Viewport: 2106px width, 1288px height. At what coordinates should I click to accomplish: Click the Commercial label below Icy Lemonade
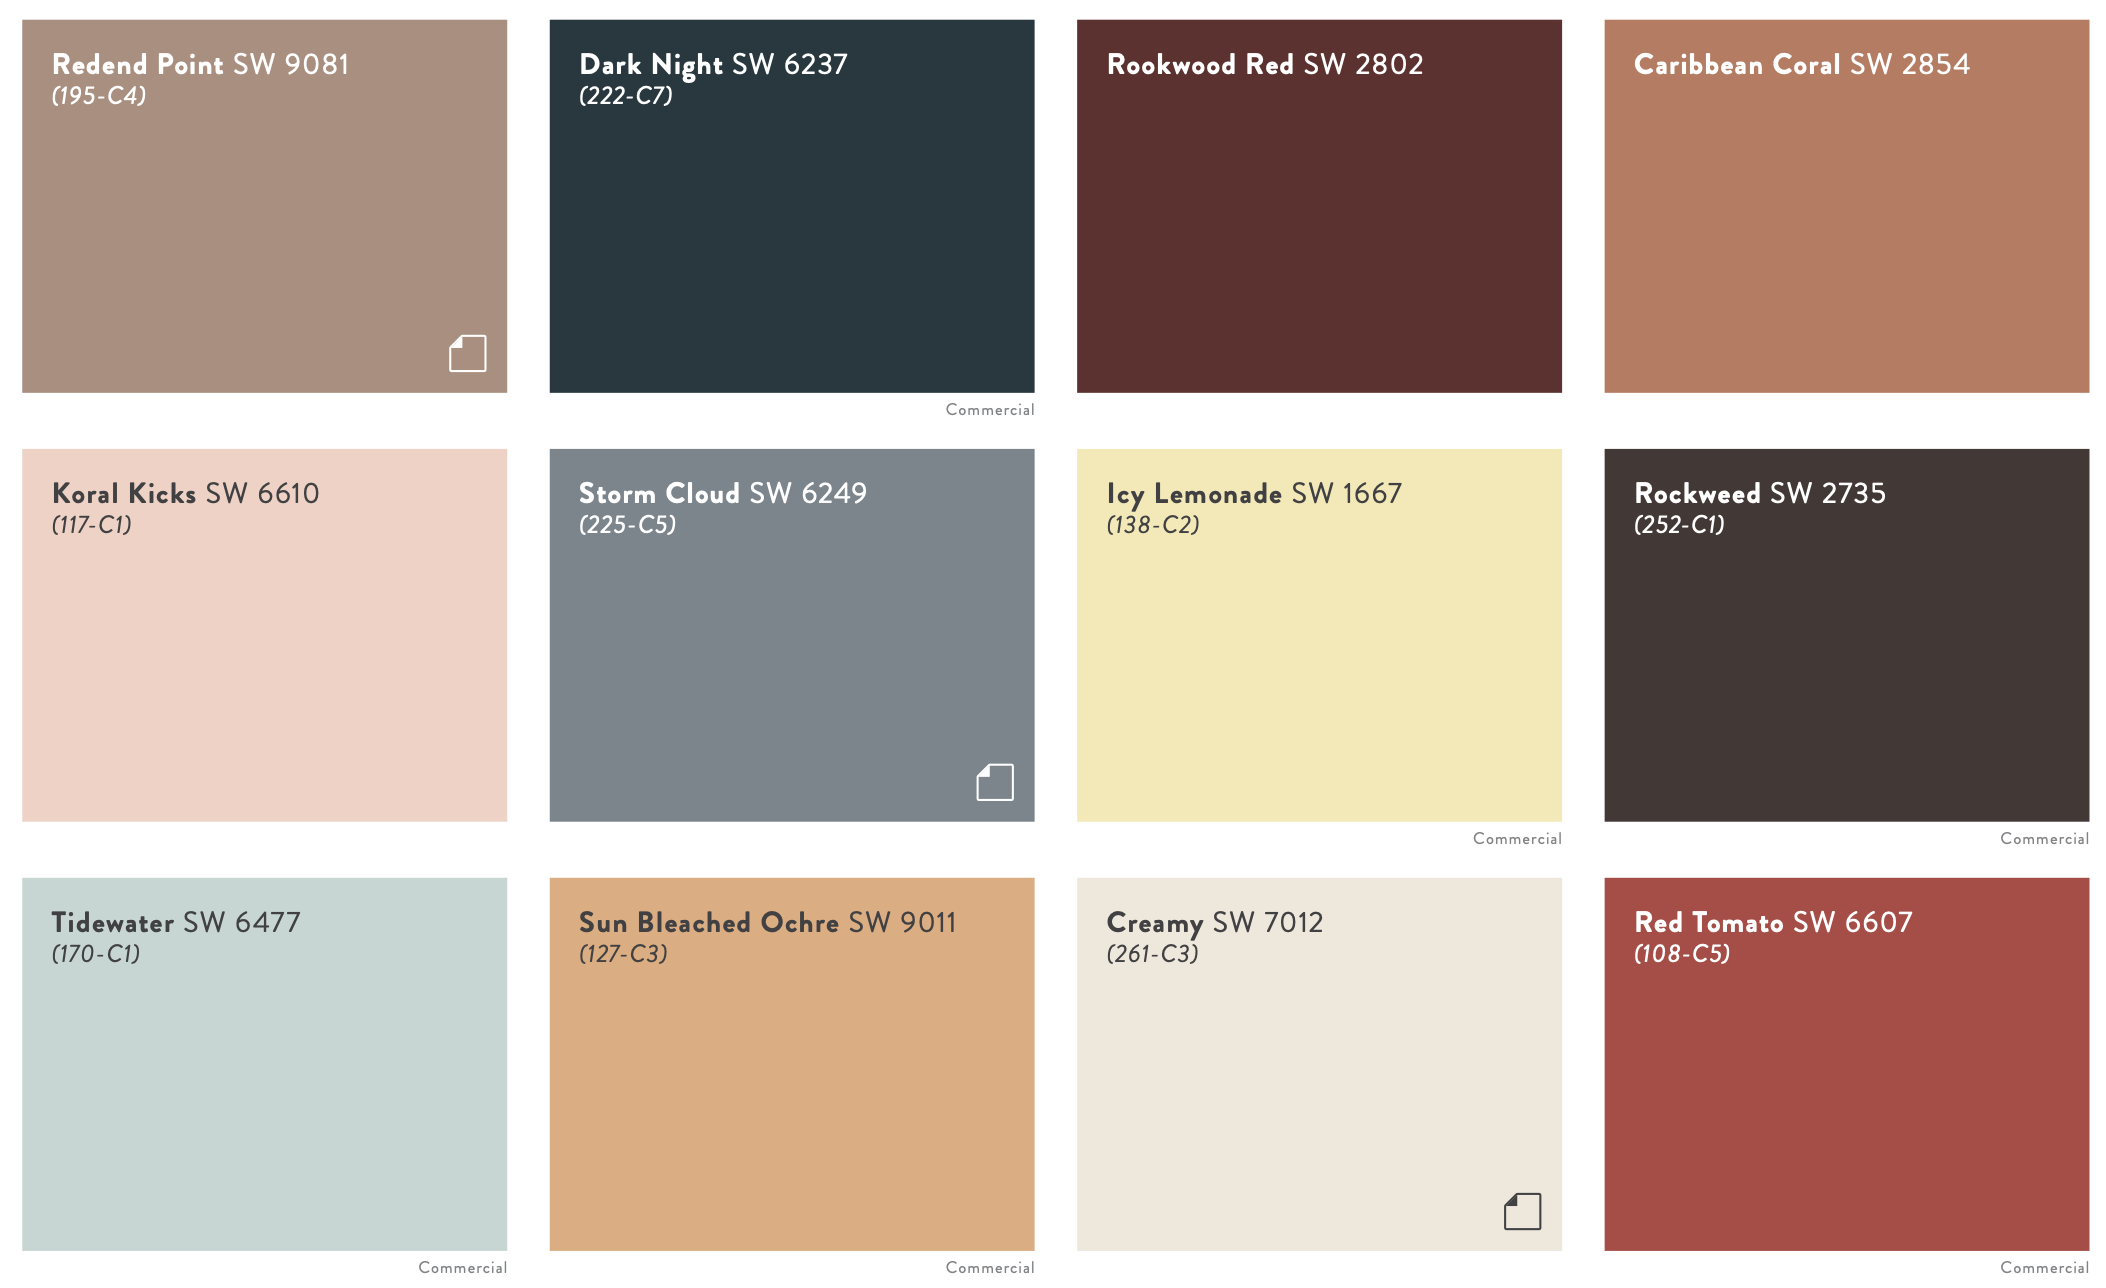tap(1516, 838)
